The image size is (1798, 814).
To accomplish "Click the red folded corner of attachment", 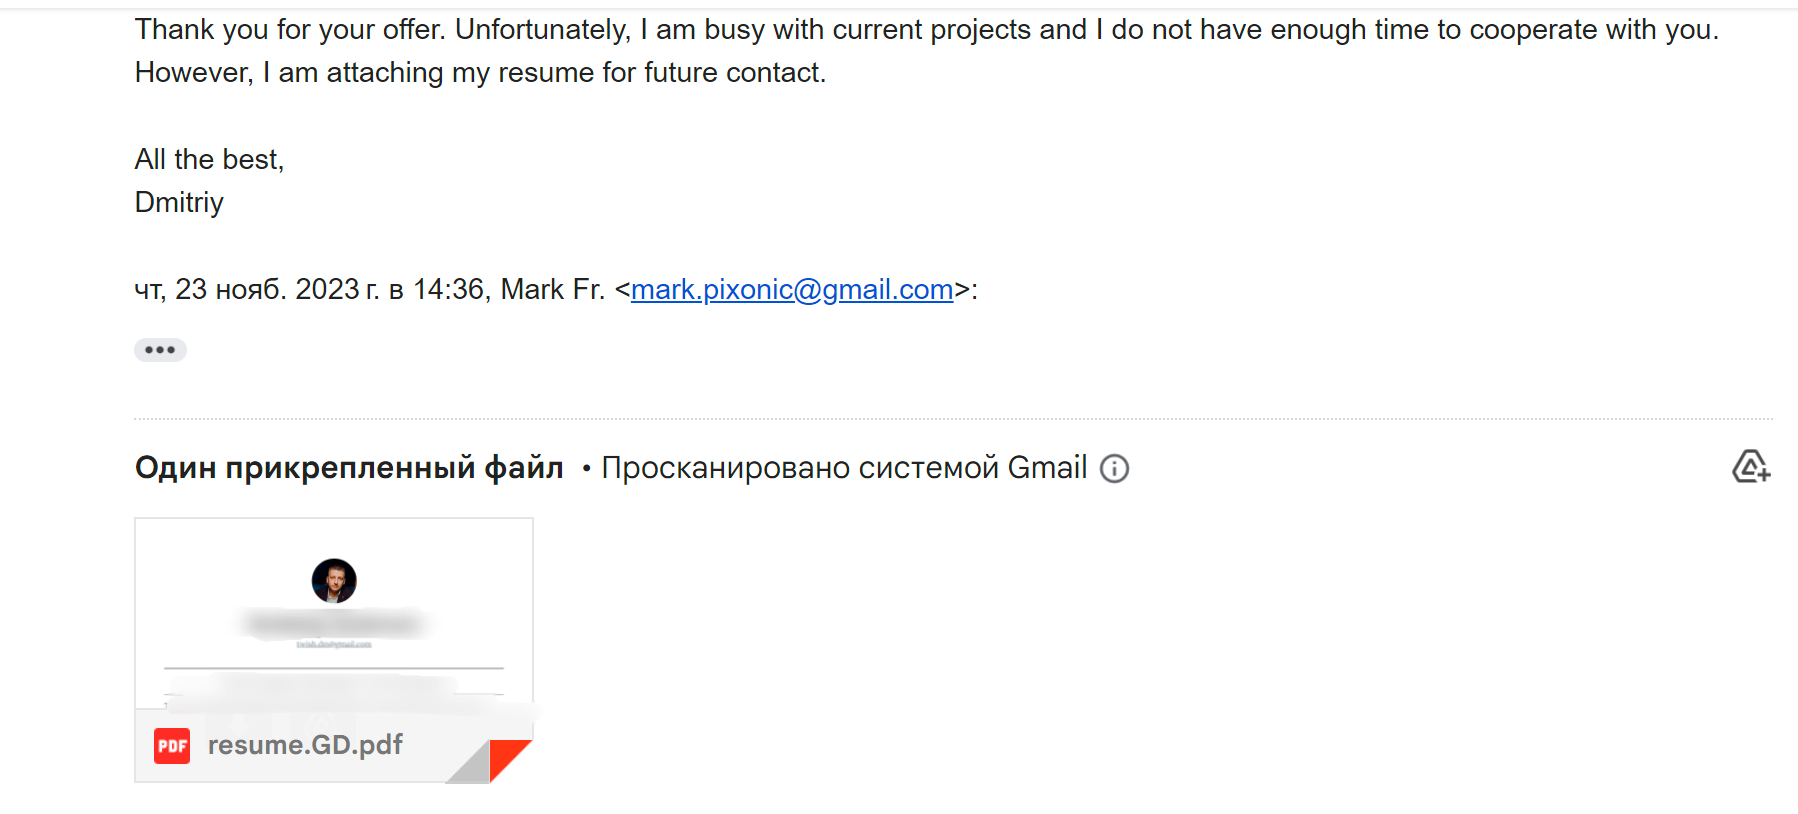I will (509, 759).
